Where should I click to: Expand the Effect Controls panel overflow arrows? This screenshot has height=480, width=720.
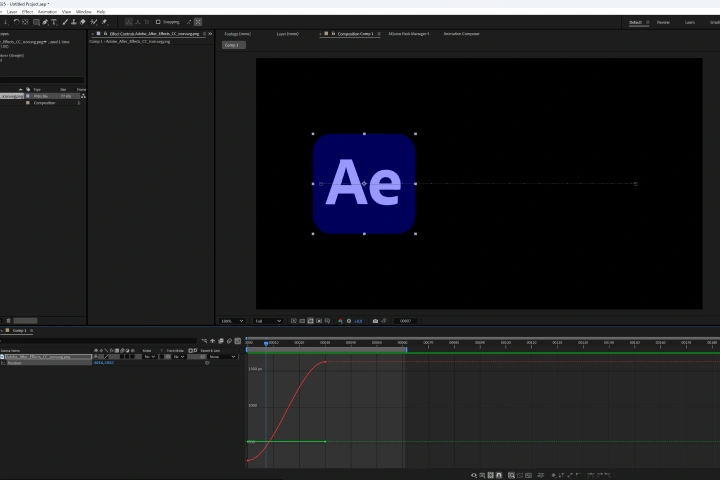click(x=210, y=34)
